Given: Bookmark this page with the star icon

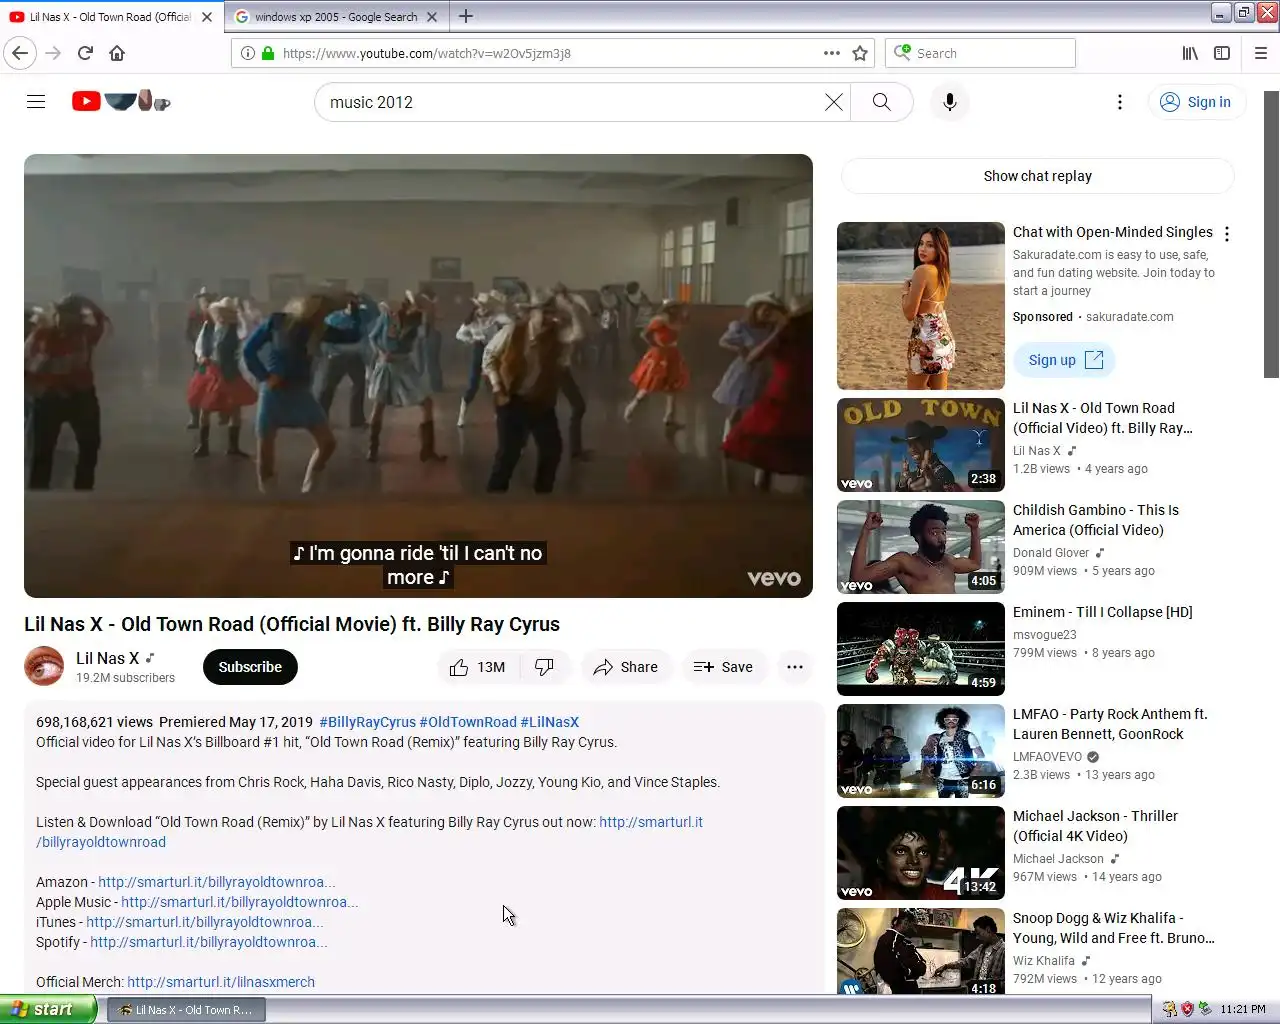Looking at the screenshot, I should (860, 53).
